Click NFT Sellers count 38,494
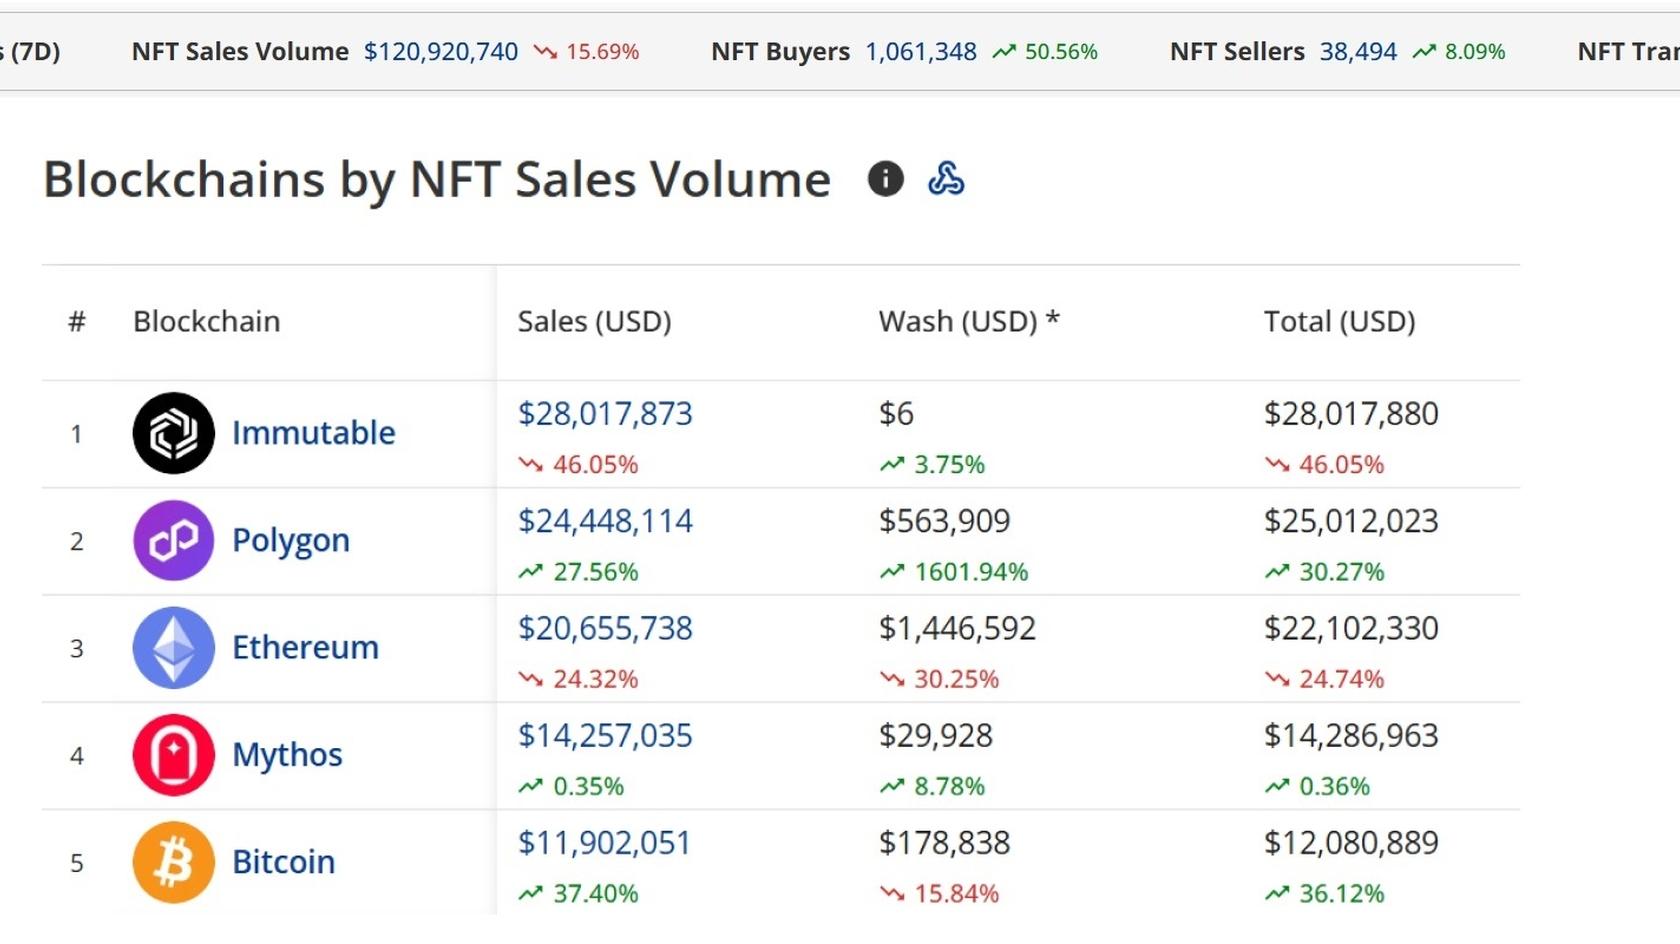The height and width of the screenshot is (944, 1680). point(1358,51)
